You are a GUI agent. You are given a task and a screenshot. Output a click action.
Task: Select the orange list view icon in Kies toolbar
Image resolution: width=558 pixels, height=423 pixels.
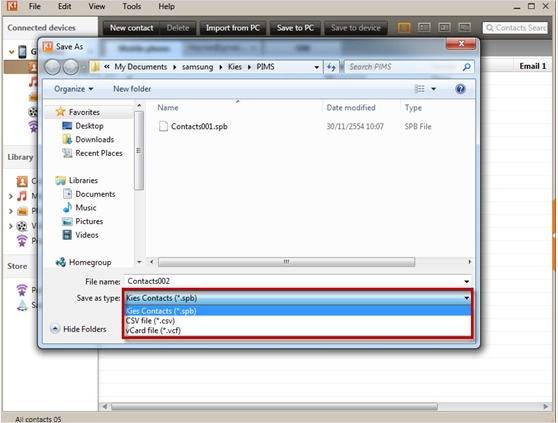coord(404,28)
